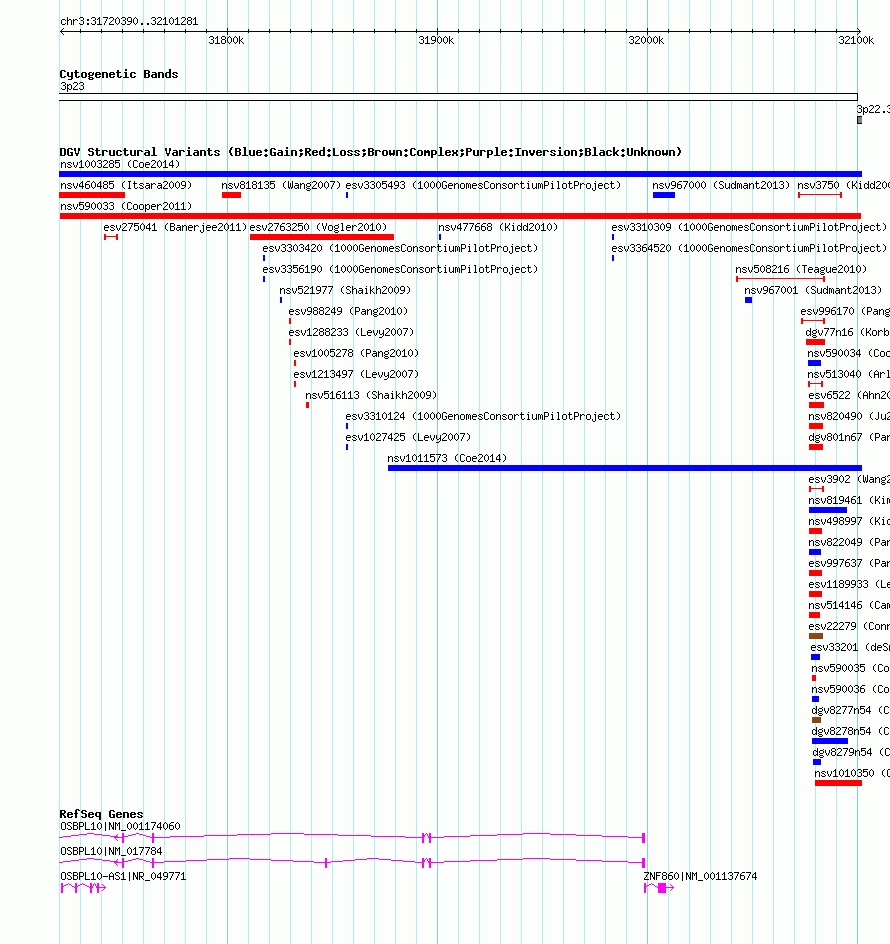Open the nsv477668 (Kidd2010) label

[498, 228]
